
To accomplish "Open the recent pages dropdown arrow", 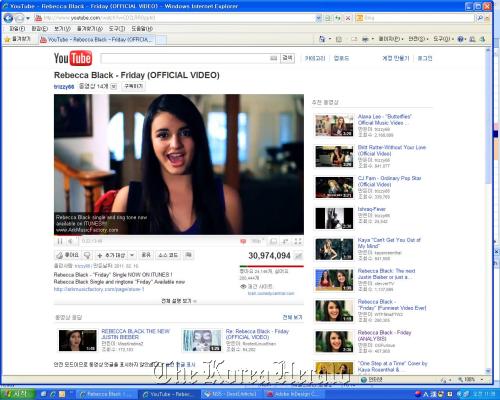I will (x=28, y=18).
